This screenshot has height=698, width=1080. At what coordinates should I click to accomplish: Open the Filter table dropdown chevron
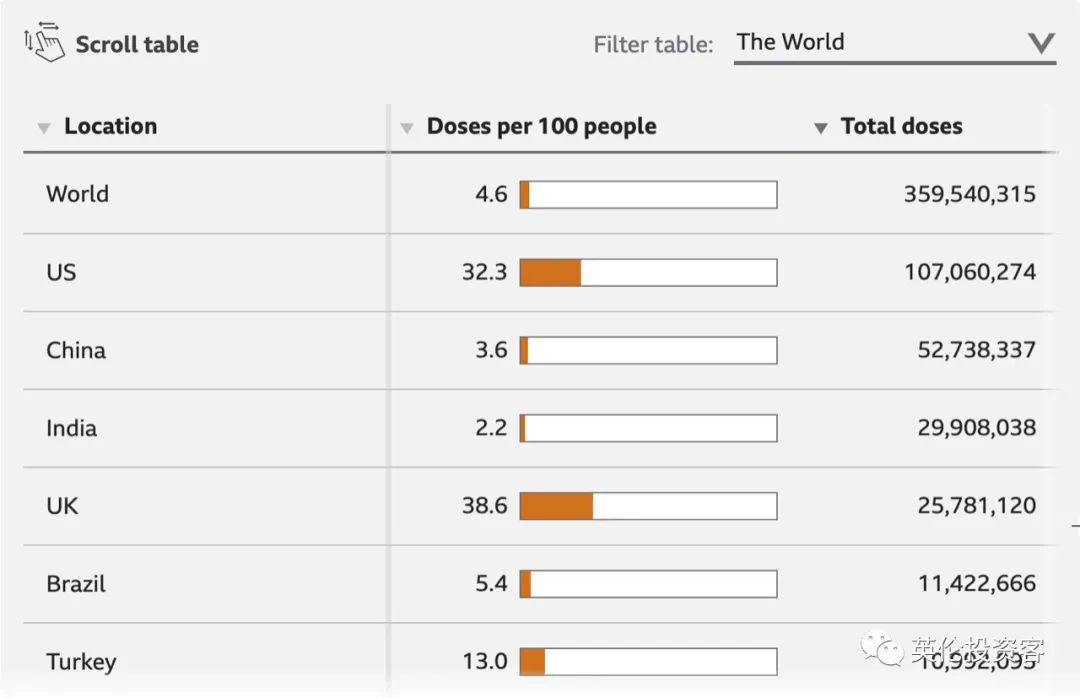pos(1041,43)
